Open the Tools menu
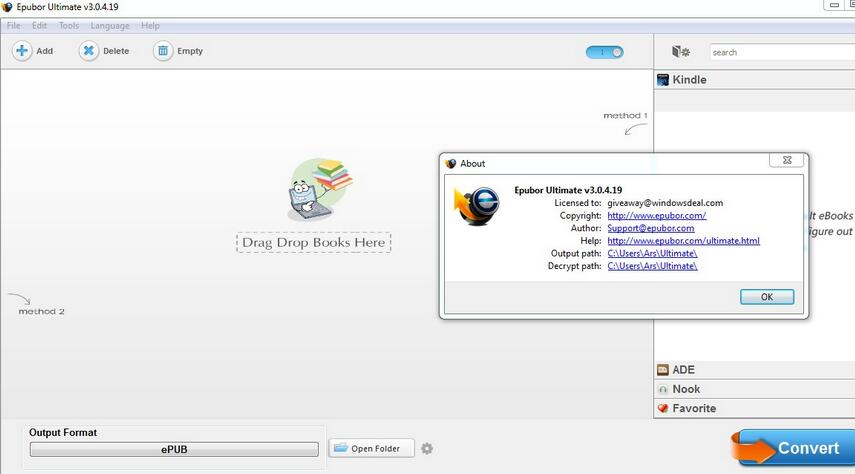Viewport: 855px width, 474px height. (69, 26)
